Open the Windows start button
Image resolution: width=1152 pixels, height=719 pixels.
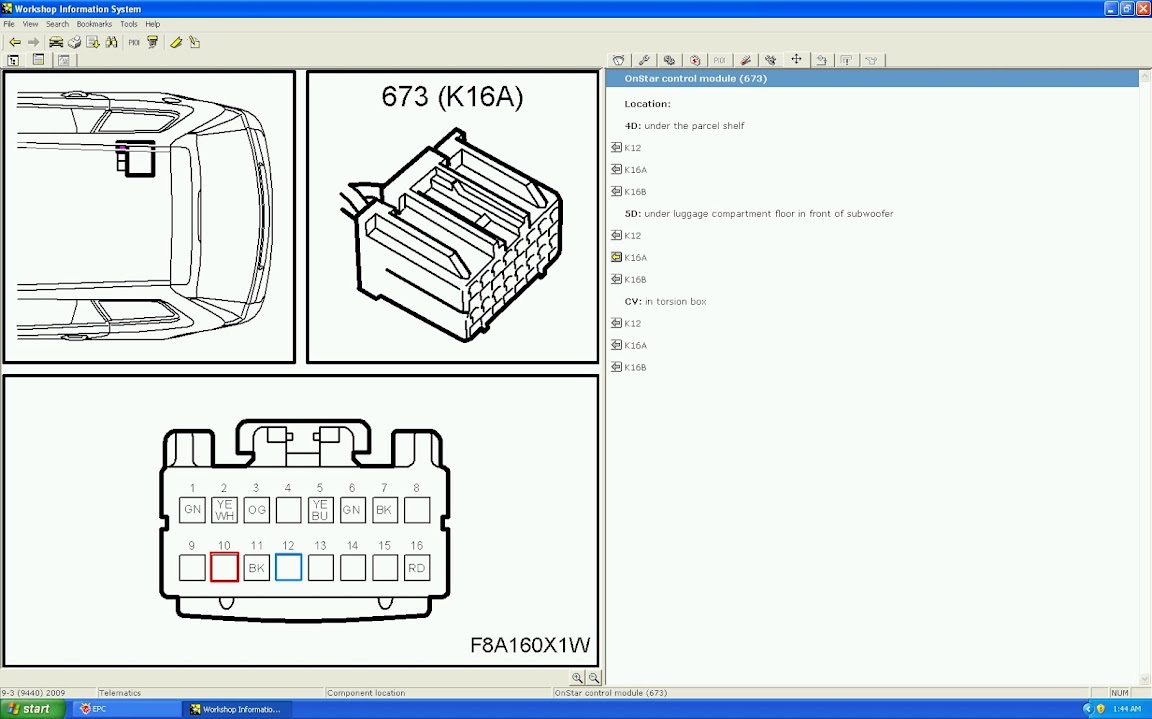coord(33,709)
